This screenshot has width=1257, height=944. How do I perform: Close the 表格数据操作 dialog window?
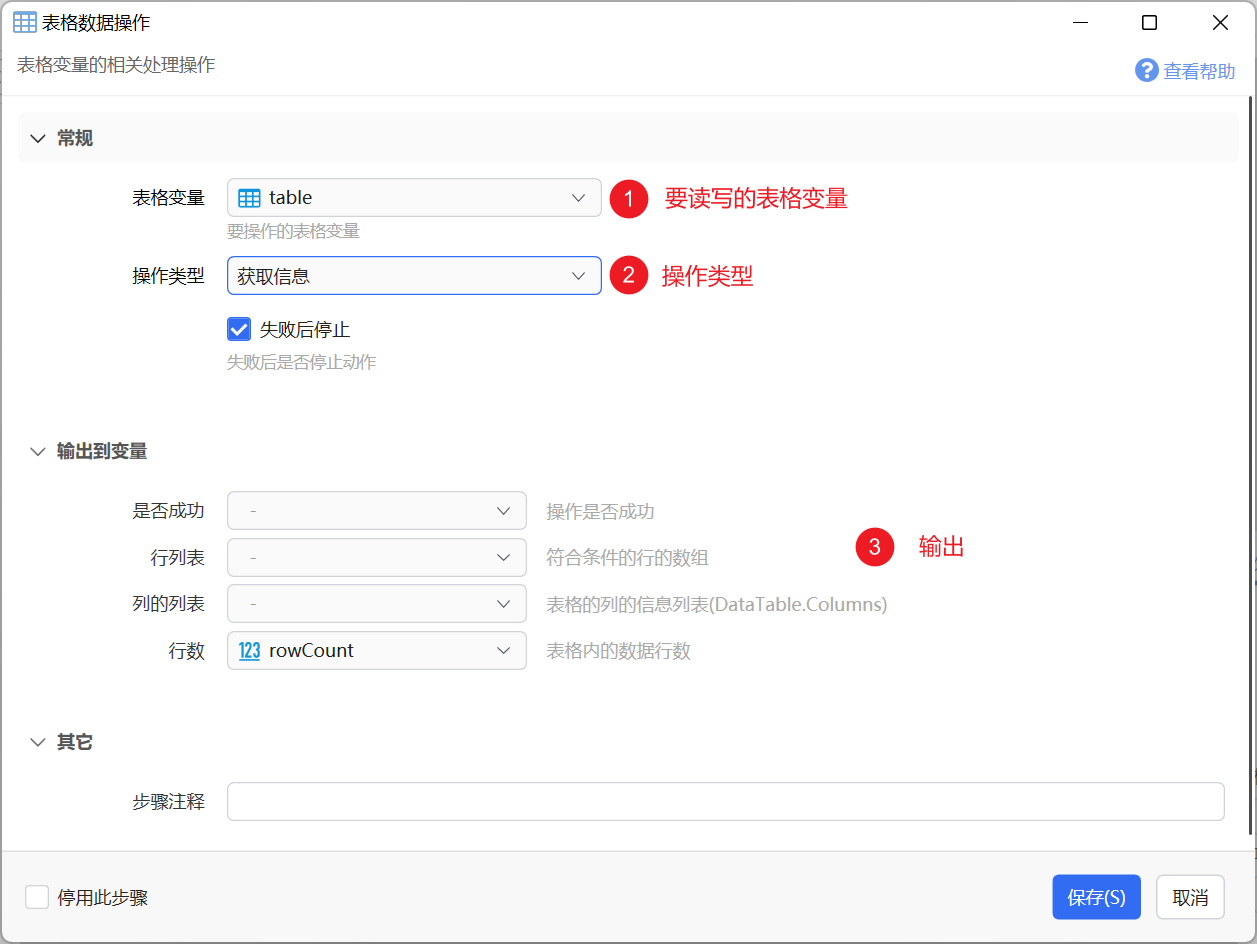pos(1220,23)
